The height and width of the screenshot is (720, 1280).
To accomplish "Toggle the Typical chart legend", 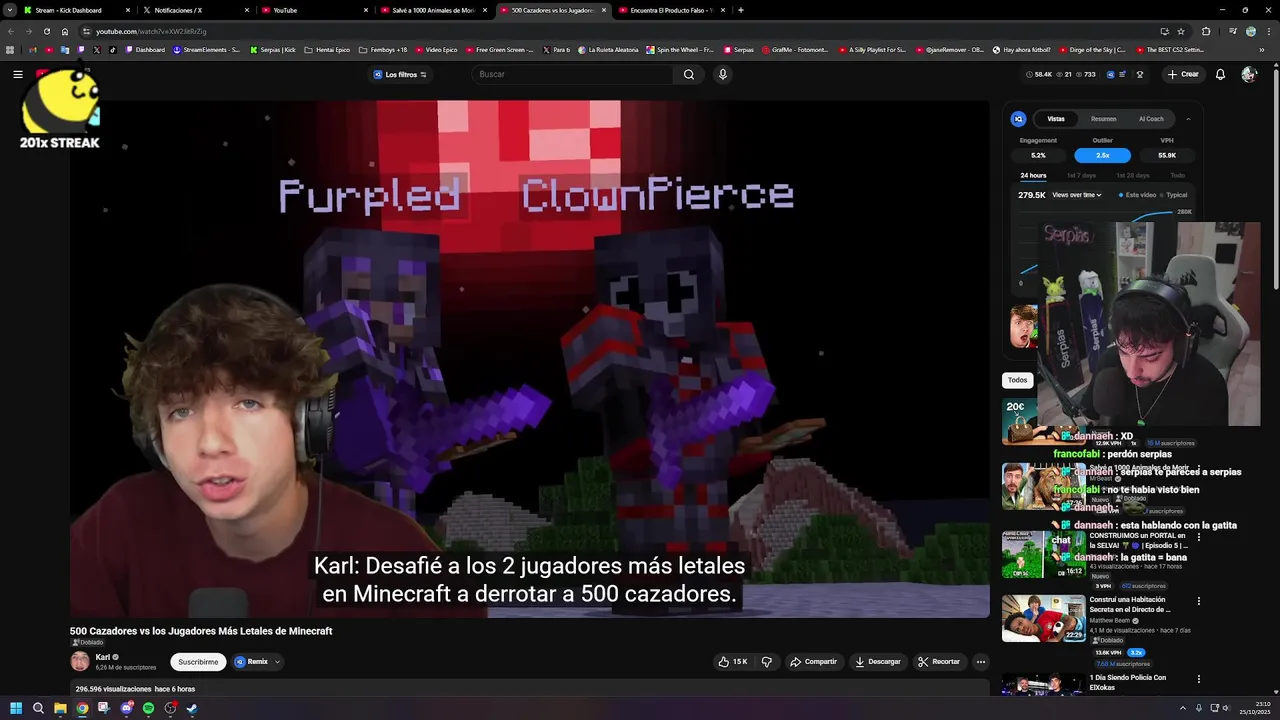I will coord(1174,195).
